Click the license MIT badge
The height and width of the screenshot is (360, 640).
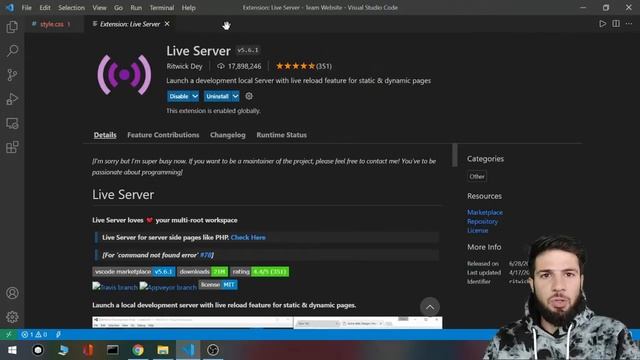pos(218,285)
